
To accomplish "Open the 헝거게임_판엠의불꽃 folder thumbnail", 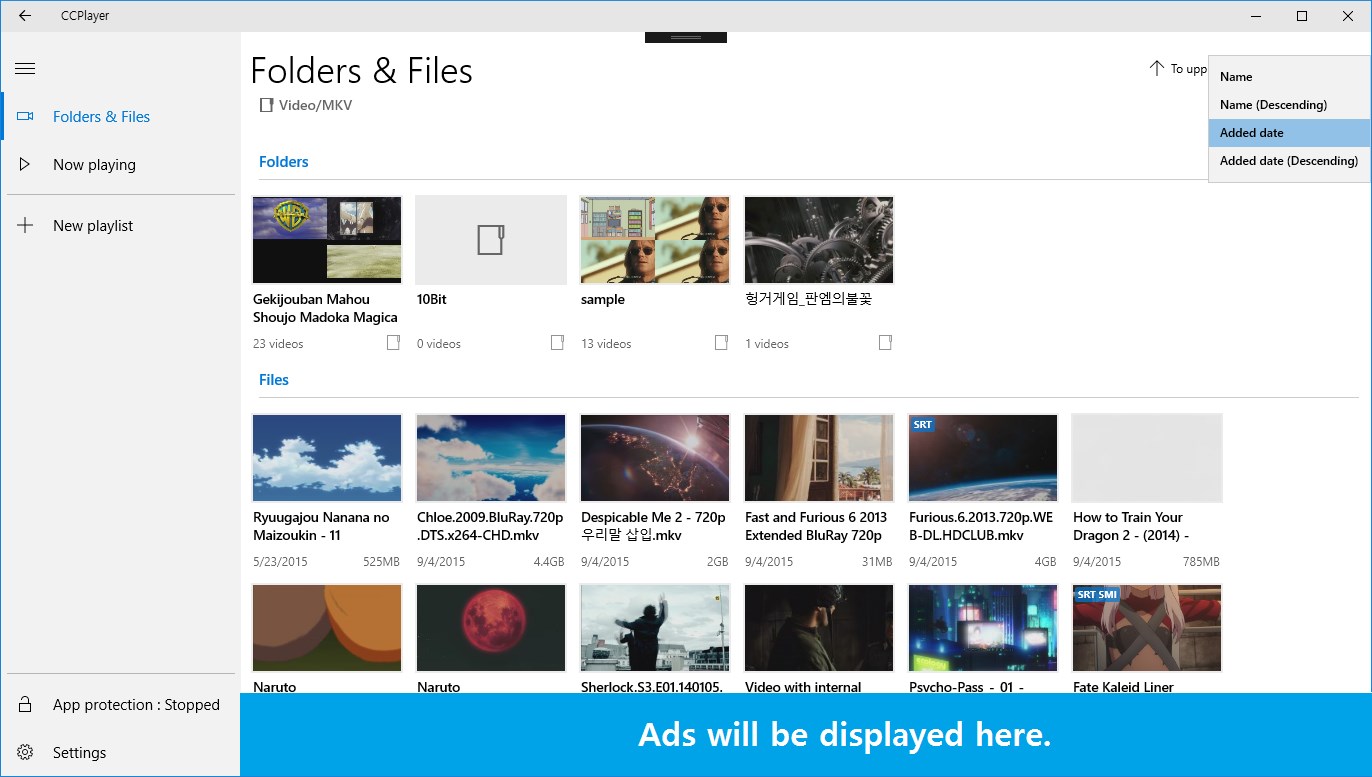I will click(x=819, y=240).
